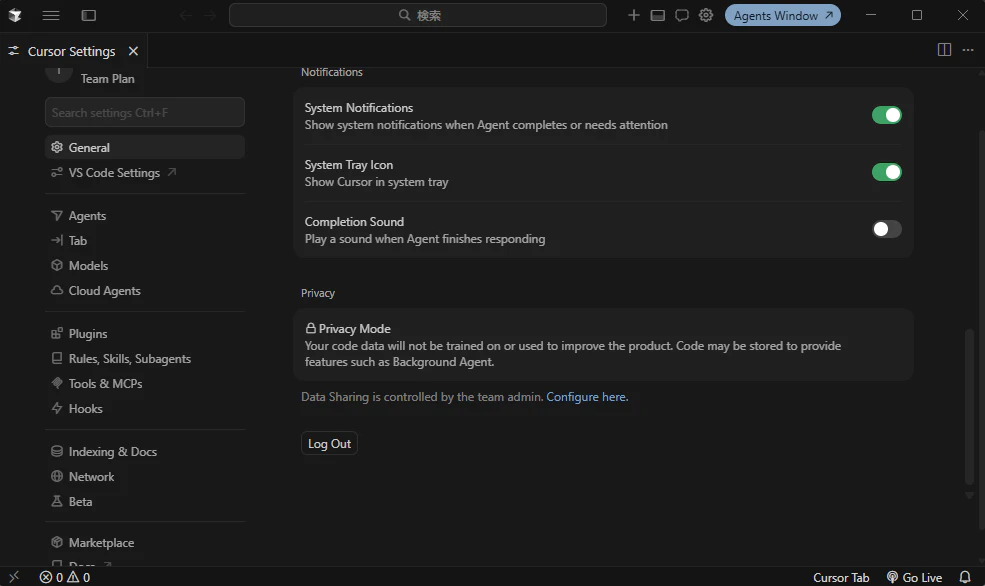Open Beta settings section

tap(145, 502)
